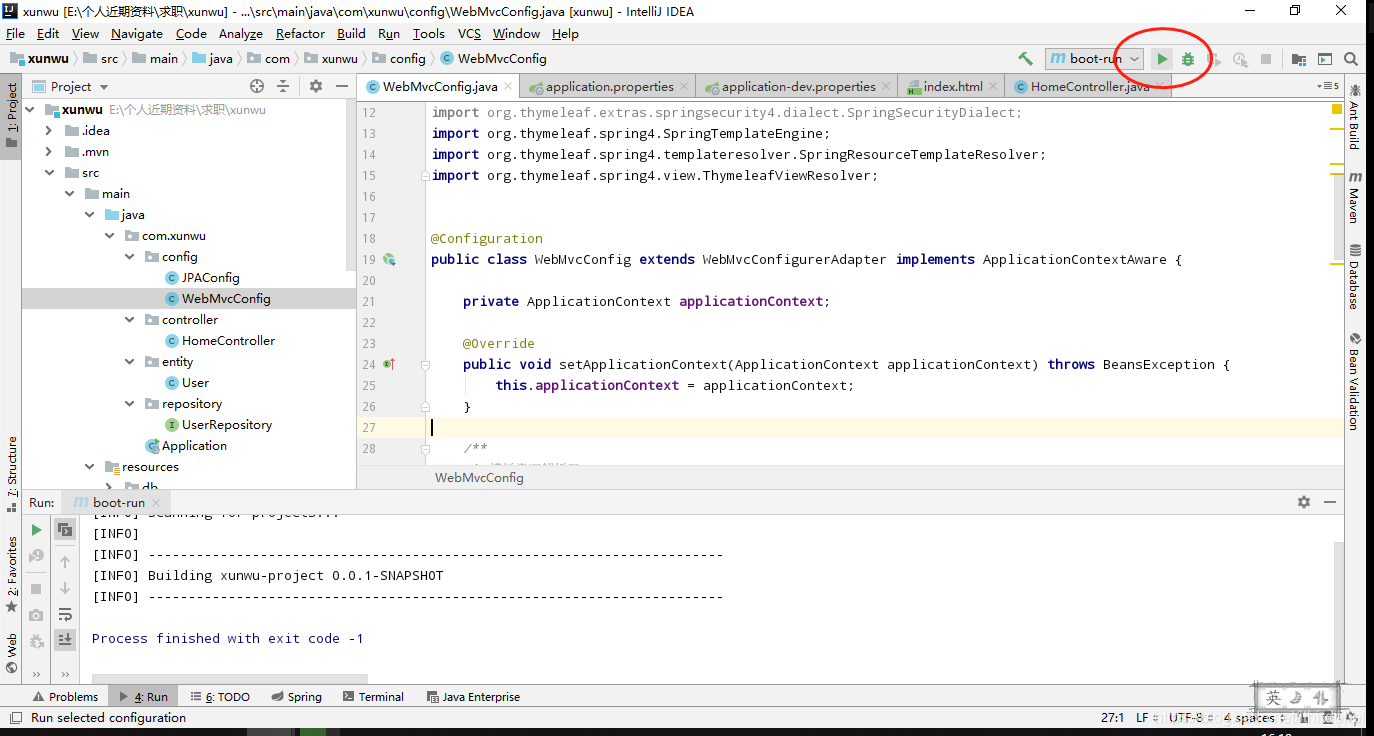Viewport: 1374px width, 736px height.
Task: Click the down arrow in Run panel
Action: [65, 588]
